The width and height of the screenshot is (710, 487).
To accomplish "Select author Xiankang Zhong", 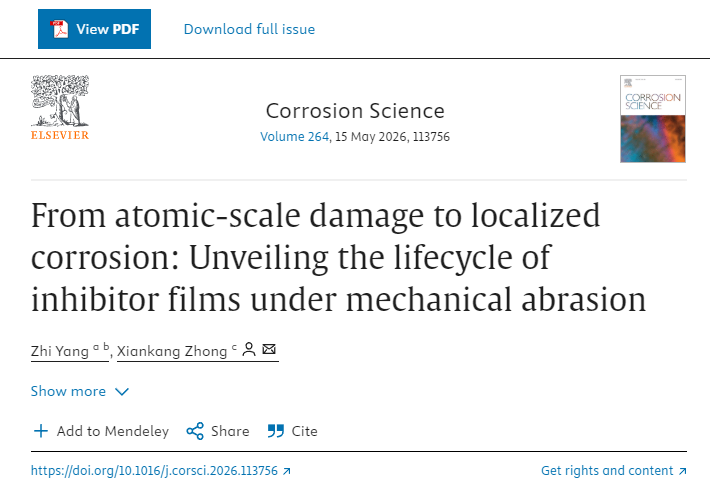I will pyautogui.click(x=171, y=351).
